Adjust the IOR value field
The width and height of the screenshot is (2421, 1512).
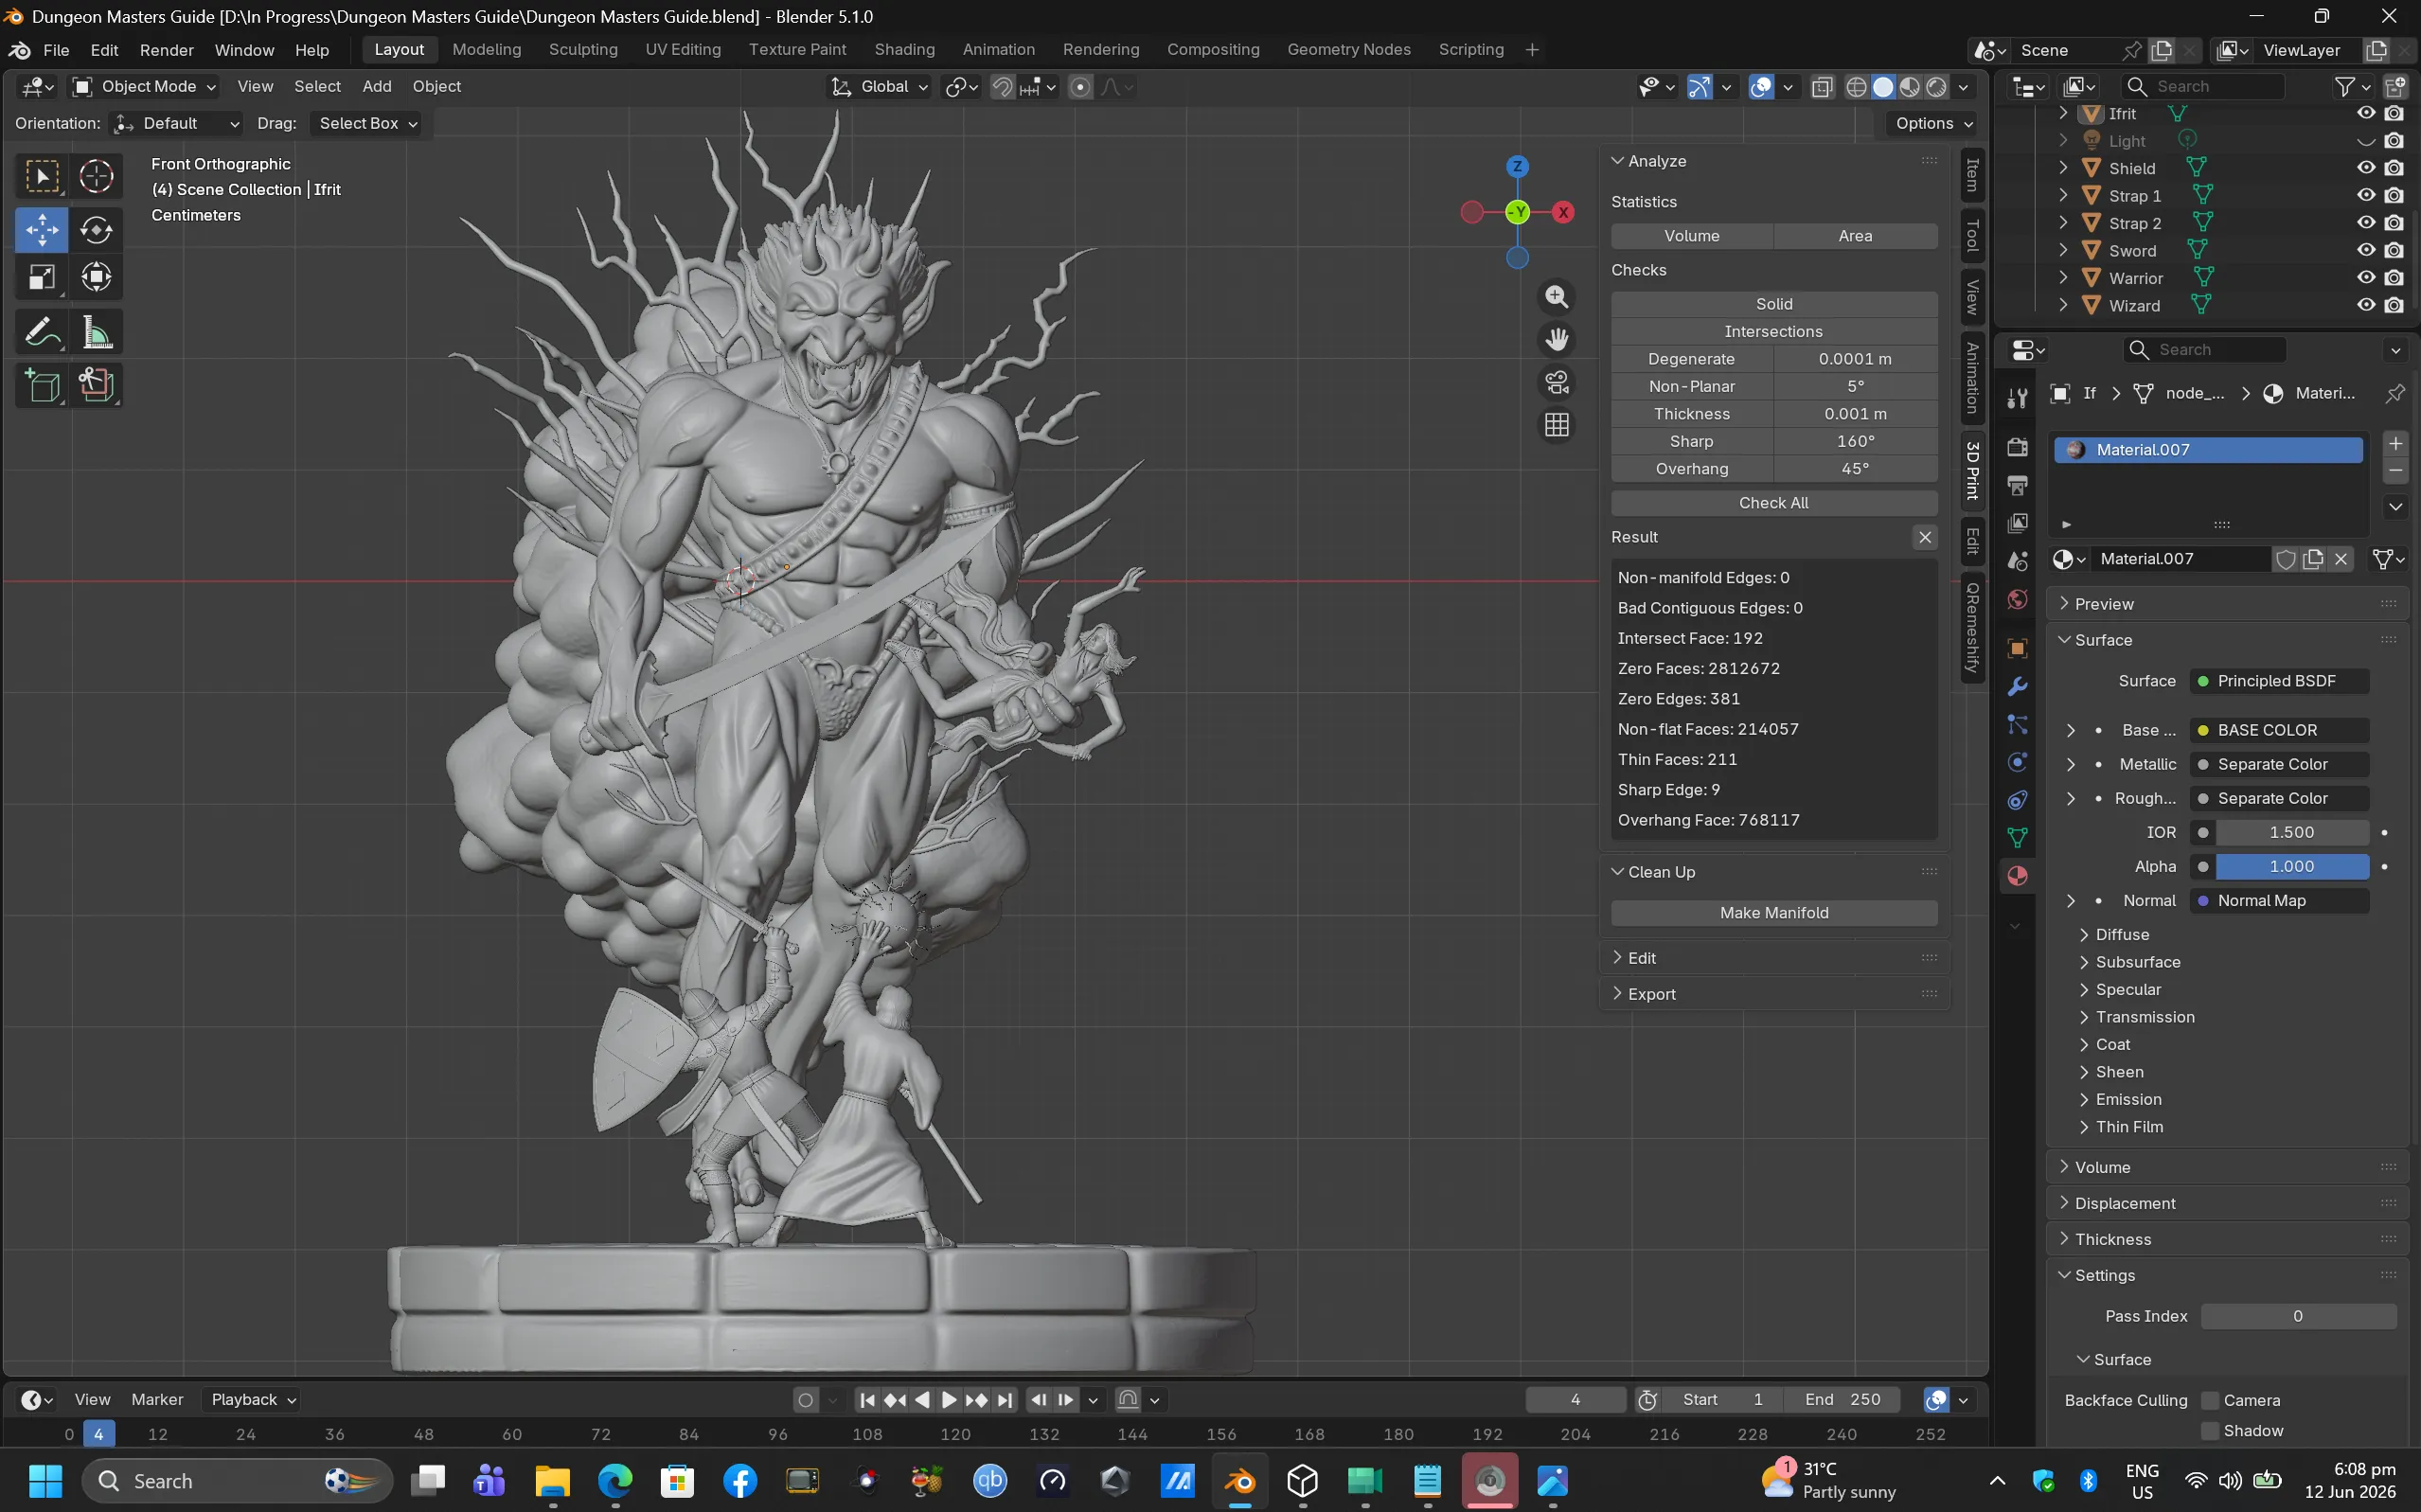[x=2291, y=833]
